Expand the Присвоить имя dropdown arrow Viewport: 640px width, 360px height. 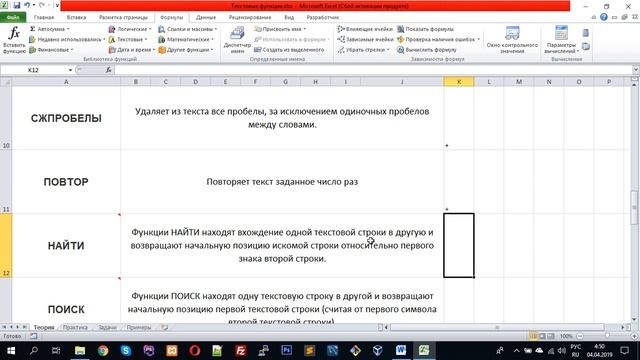(x=305, y=29)
